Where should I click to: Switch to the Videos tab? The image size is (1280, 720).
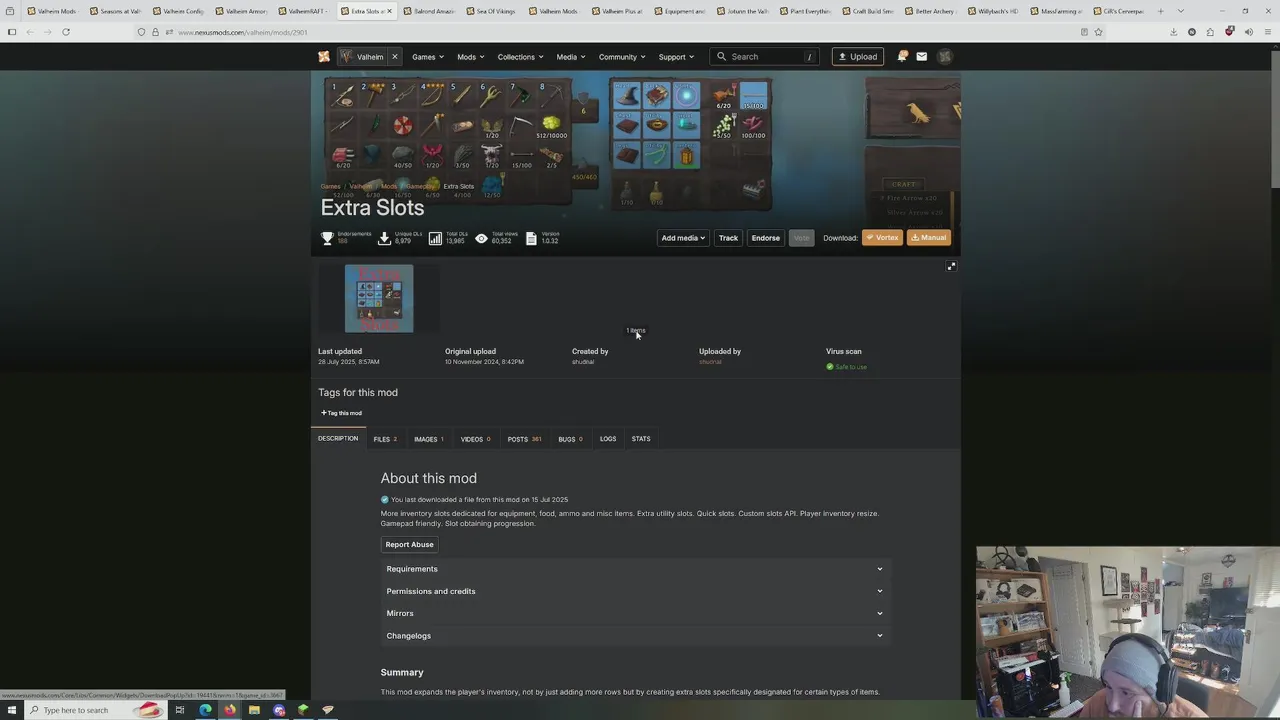tap(476, 439)
